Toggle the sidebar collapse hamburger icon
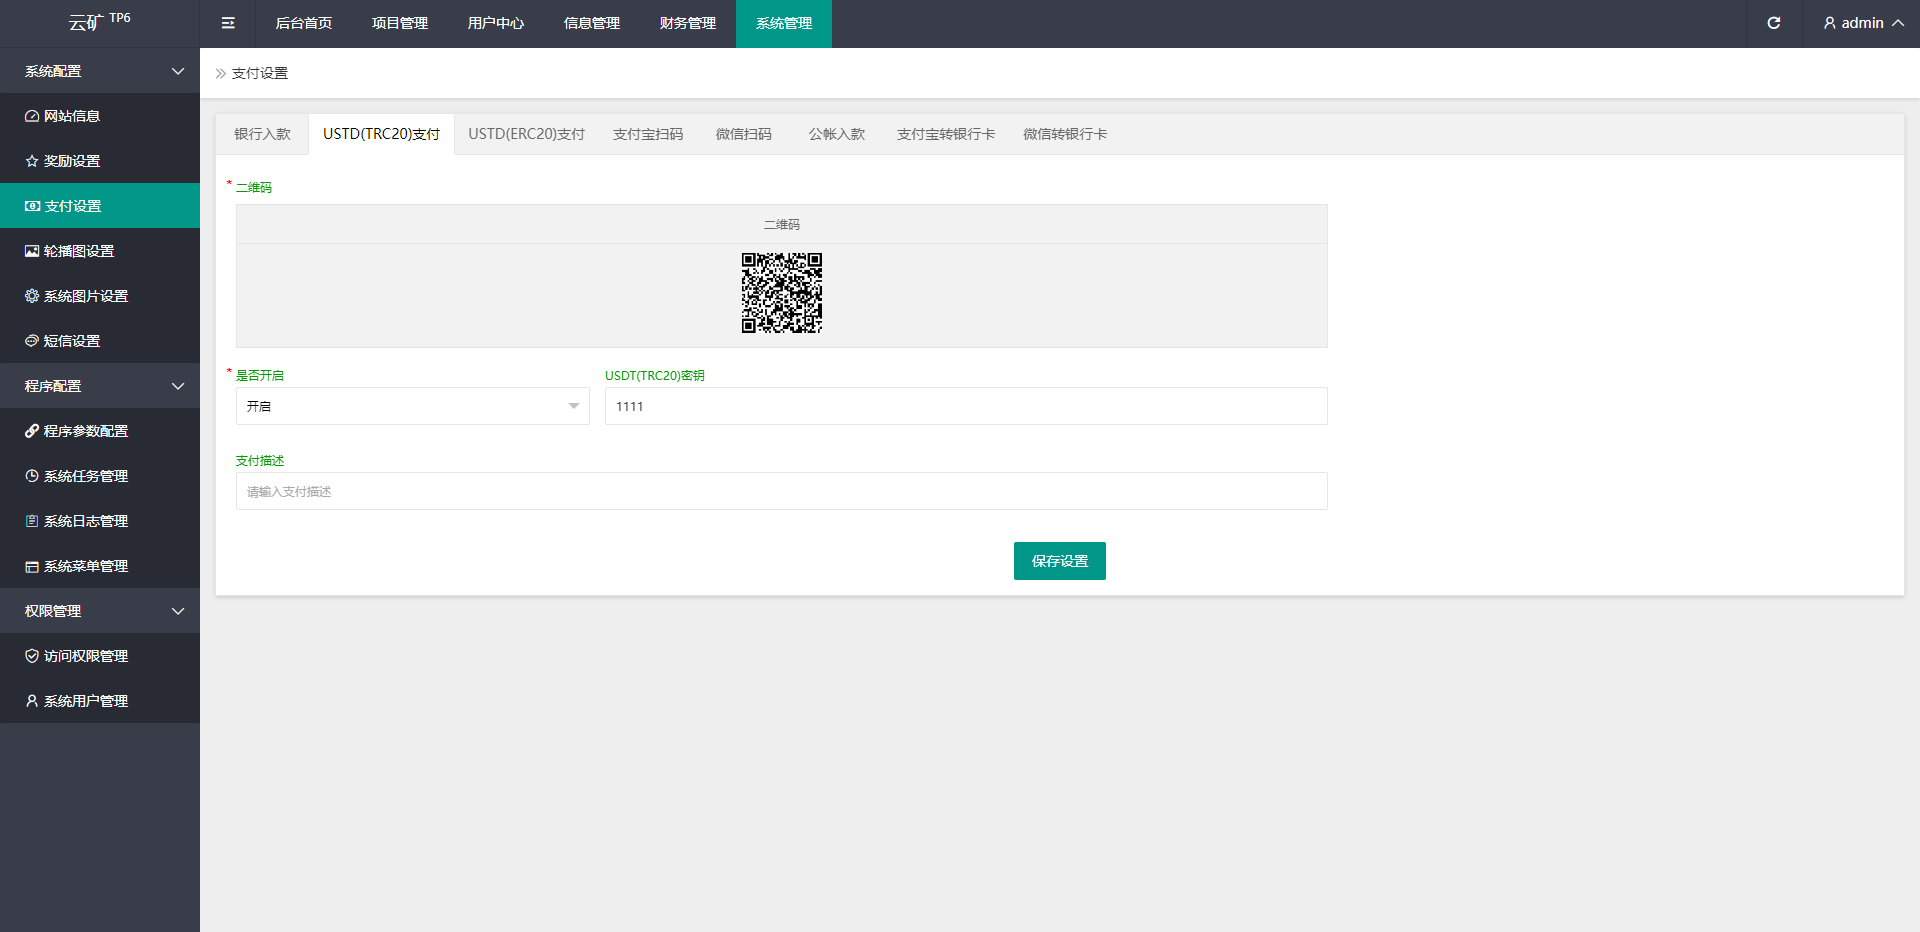 (228, 23)
